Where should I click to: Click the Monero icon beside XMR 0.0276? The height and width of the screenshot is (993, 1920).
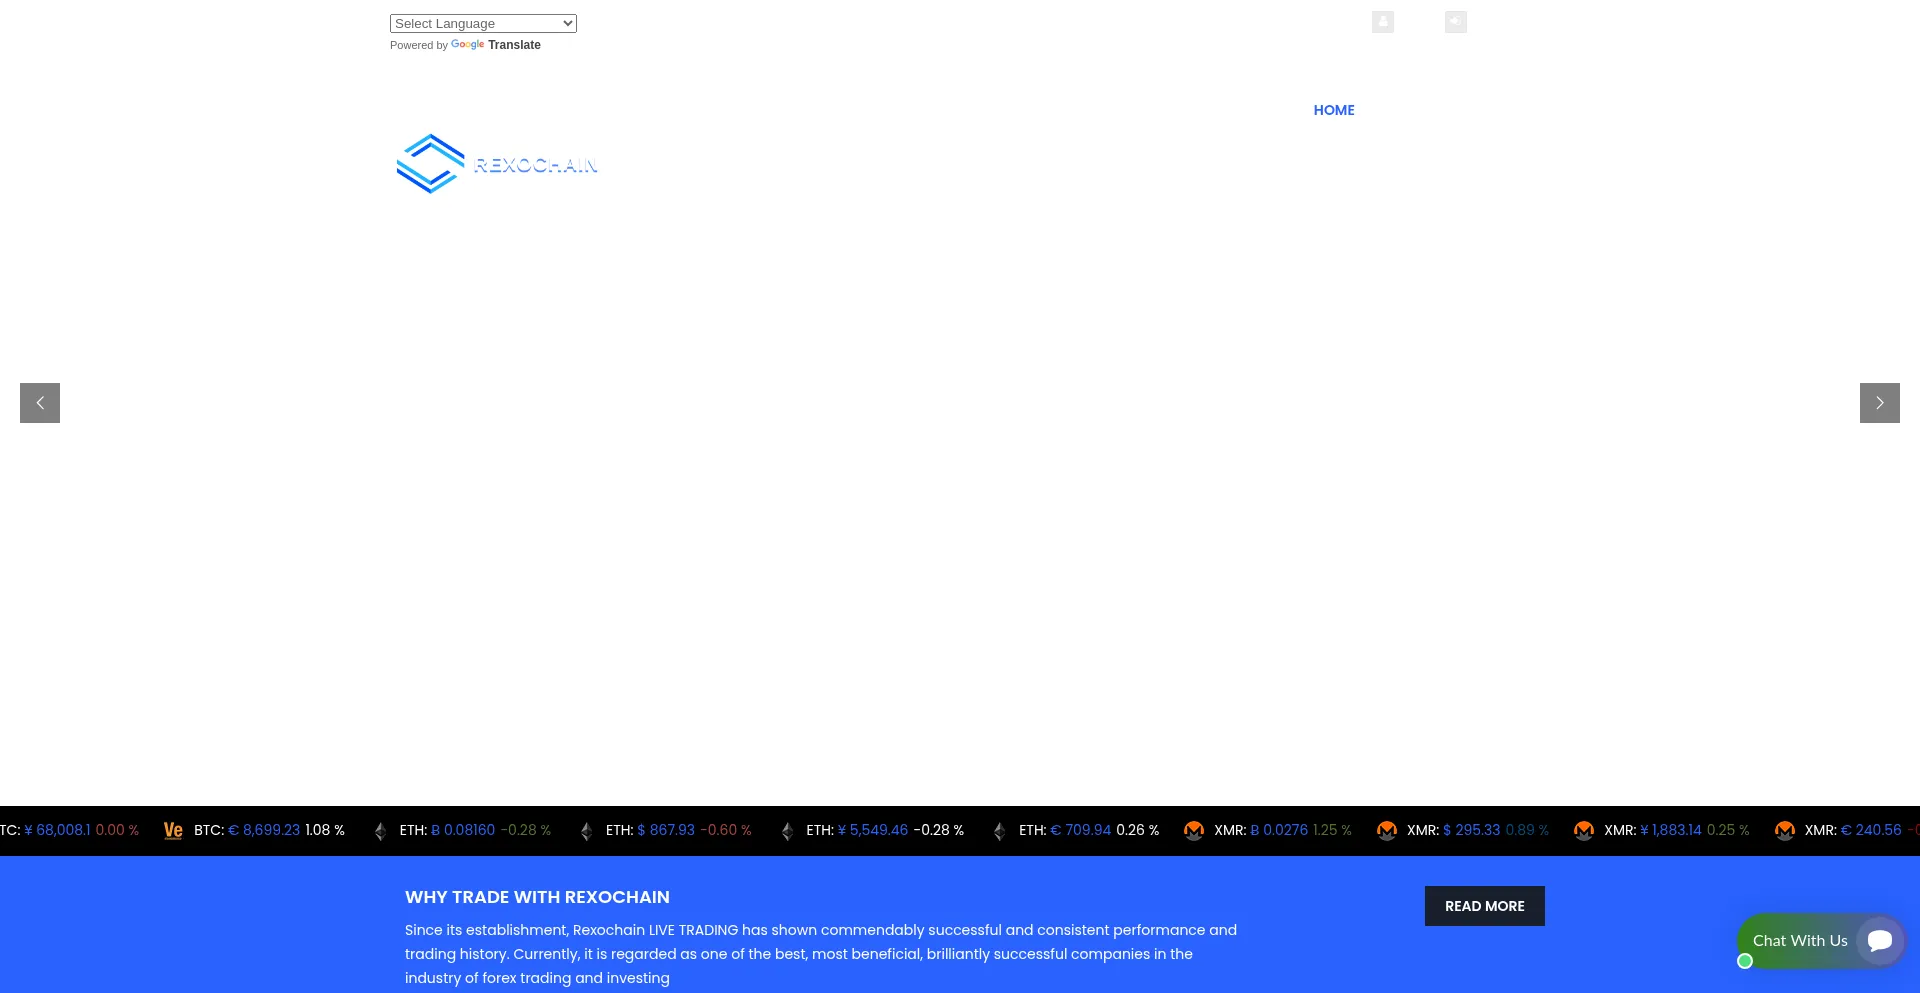[1194, 831]
